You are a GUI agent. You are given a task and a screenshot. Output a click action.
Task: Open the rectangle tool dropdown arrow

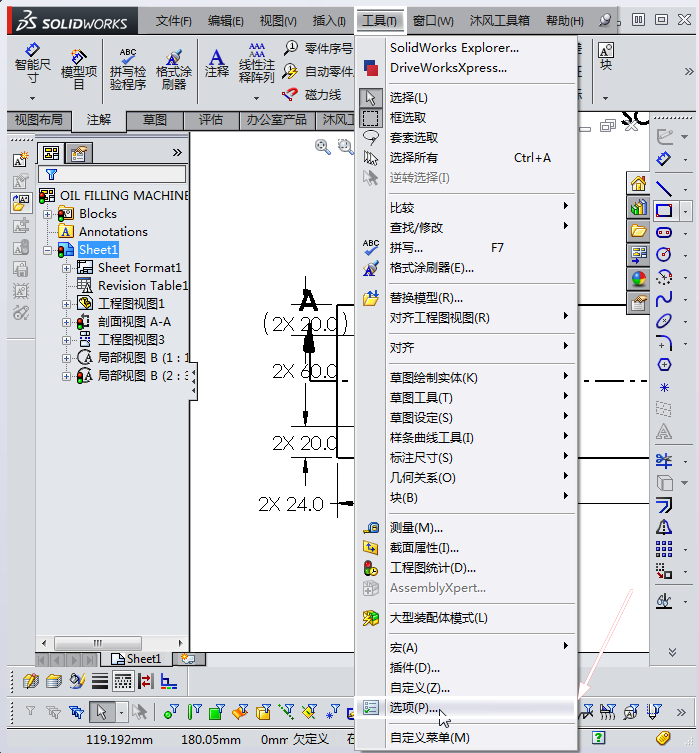(x=685, y=211)
